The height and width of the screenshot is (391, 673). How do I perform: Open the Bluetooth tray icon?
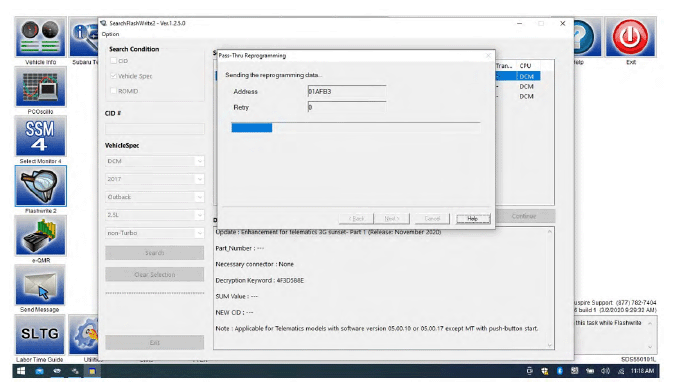pyautogui.click(x=560, y=371)
